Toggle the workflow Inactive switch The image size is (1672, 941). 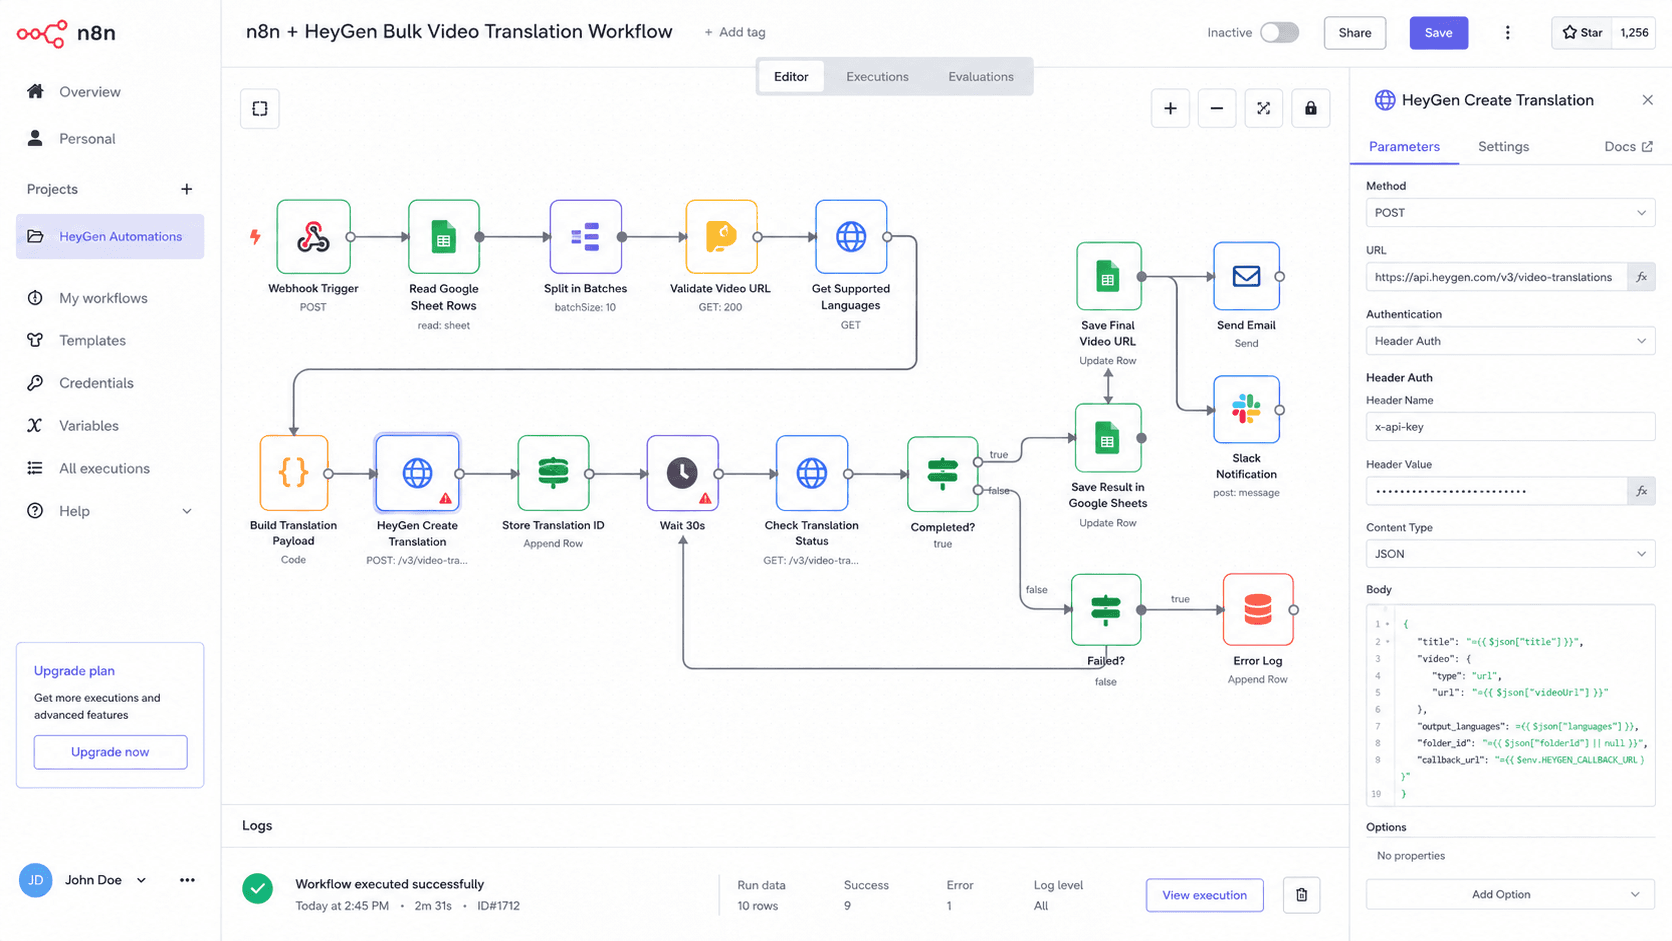click(x=1279, y=32)
